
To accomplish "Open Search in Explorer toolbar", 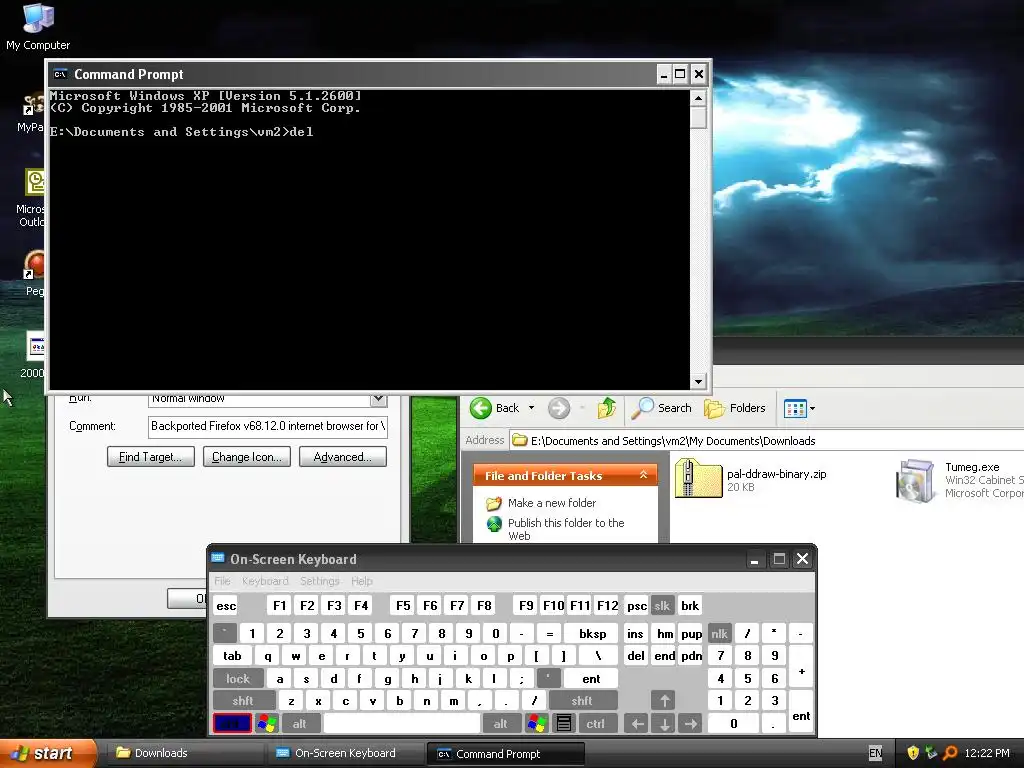I will pos(662,408).
